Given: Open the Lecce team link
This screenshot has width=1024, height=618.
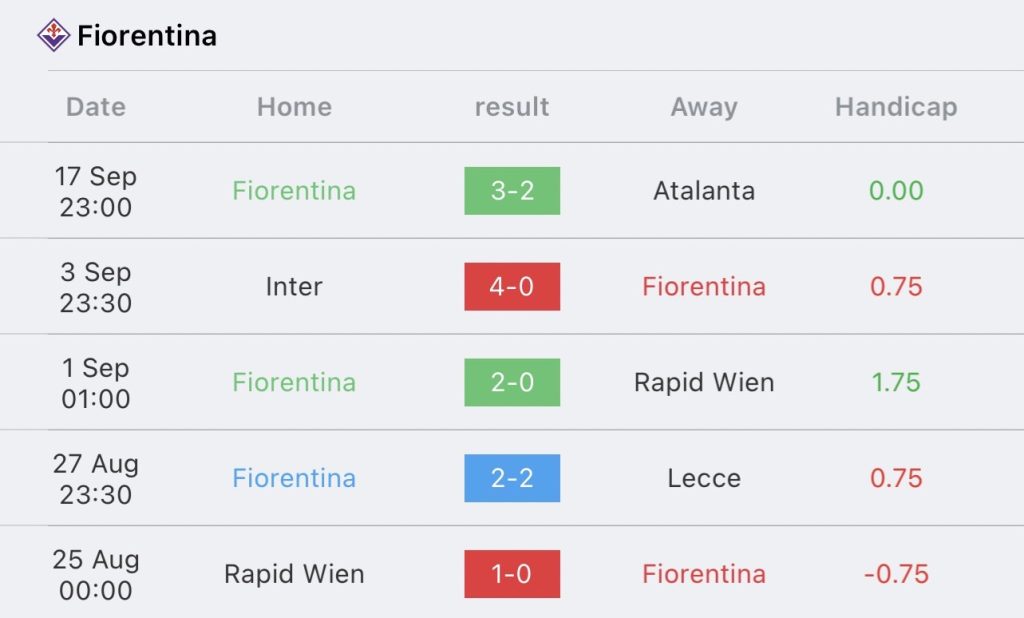Looking at the screenshot, I should coord(704,479).
